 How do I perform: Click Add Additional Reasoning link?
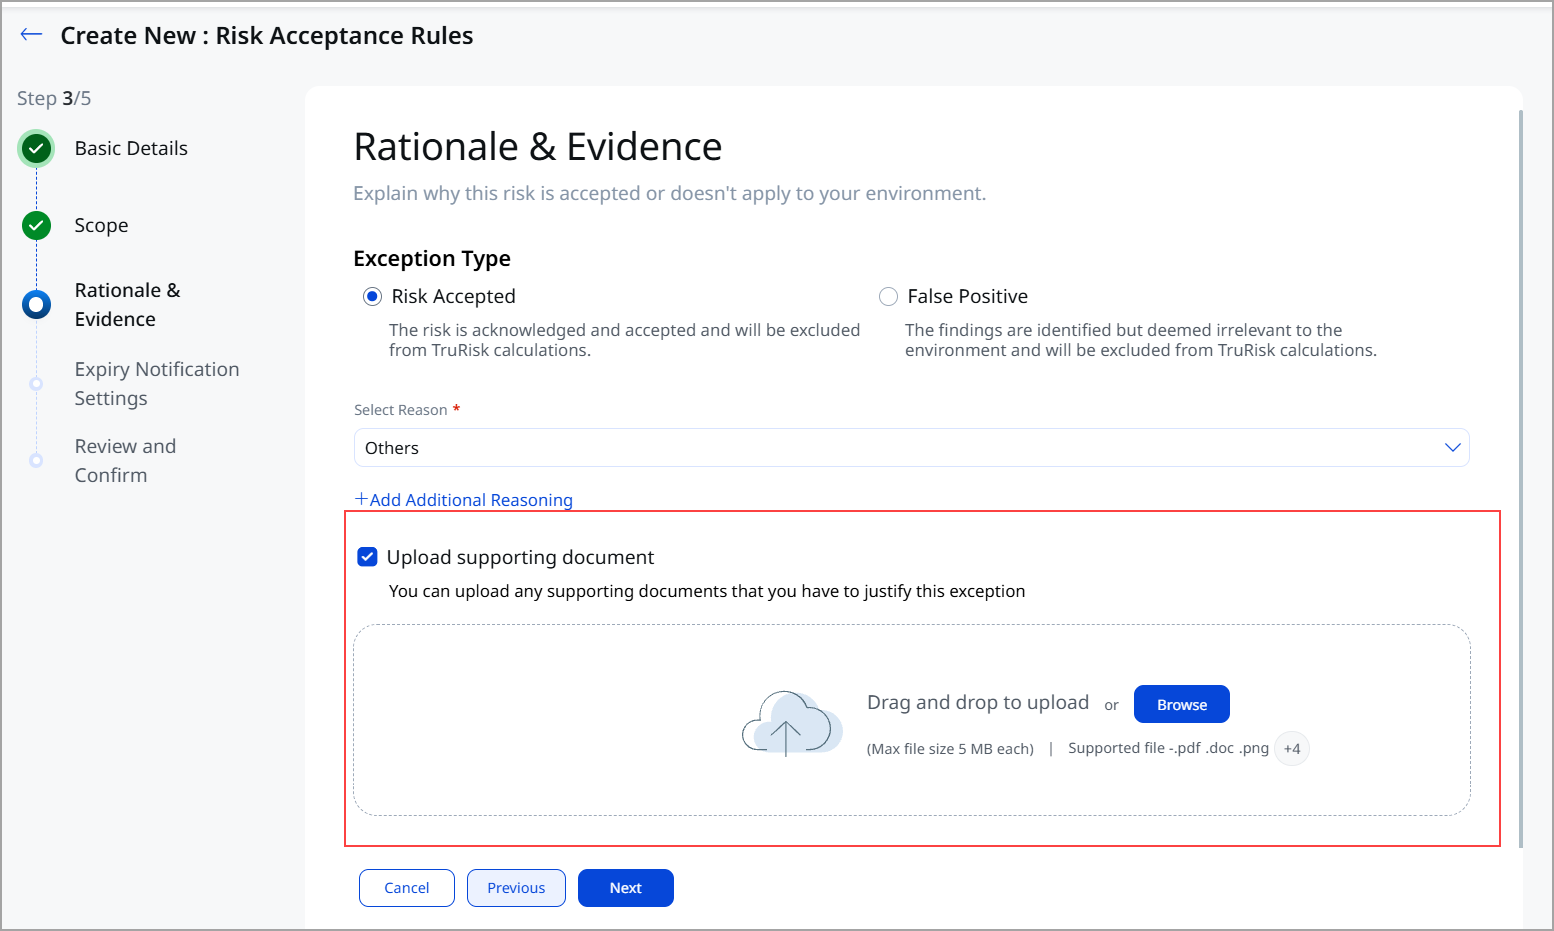click(x=464, y=499)
